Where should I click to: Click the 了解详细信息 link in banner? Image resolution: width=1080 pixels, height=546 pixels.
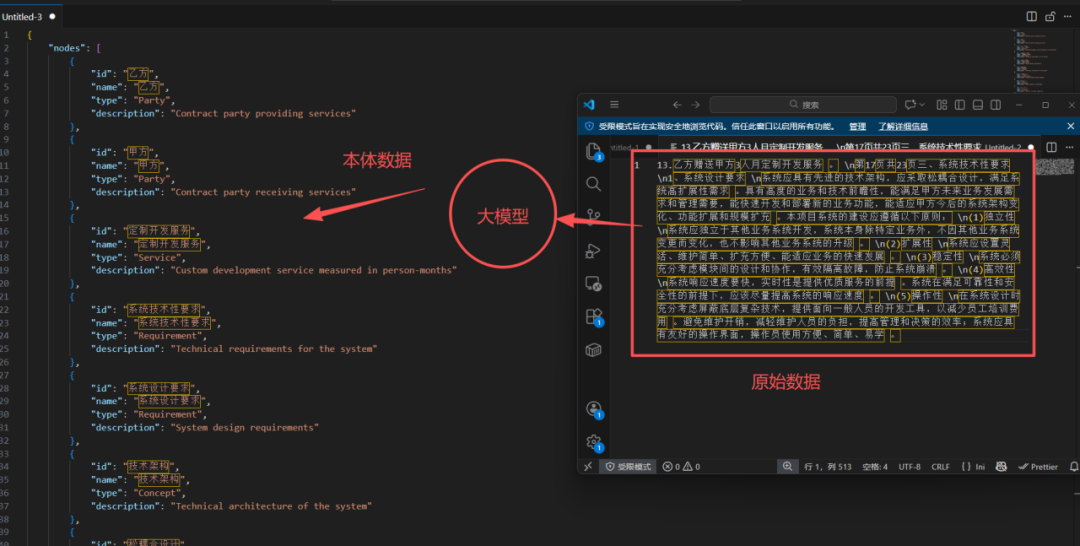(x=903, y=127)
